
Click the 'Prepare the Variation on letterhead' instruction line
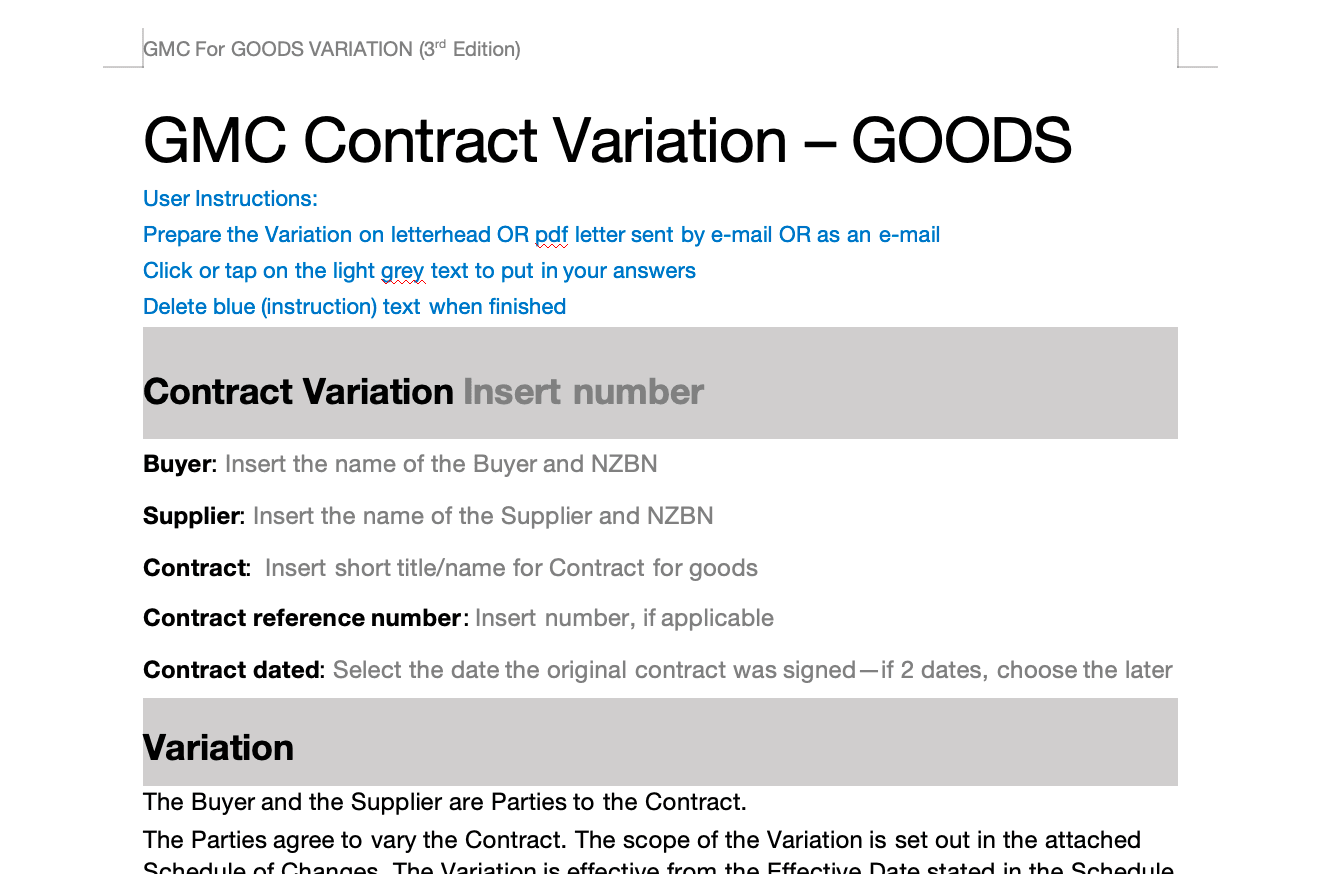point(542,234)
